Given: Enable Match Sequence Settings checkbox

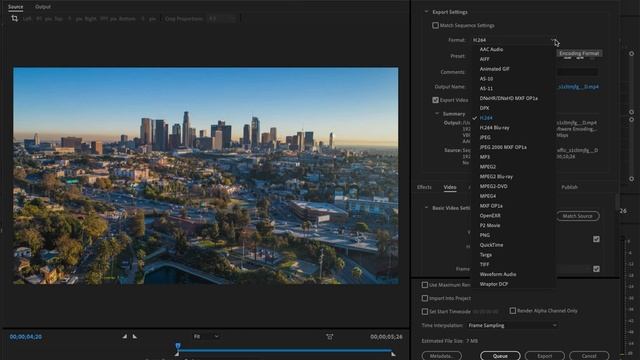Looking at the screenshot, I should (436, 25).
